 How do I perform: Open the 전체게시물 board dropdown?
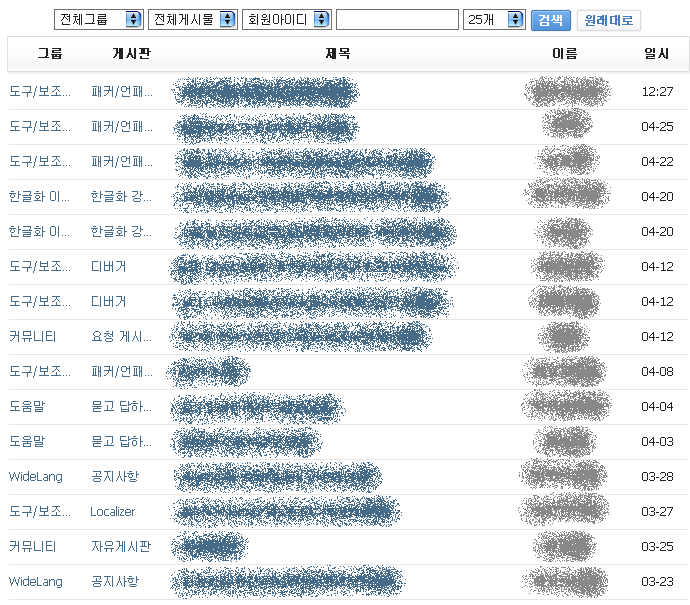pyautogui.click(x=193, y=19)
